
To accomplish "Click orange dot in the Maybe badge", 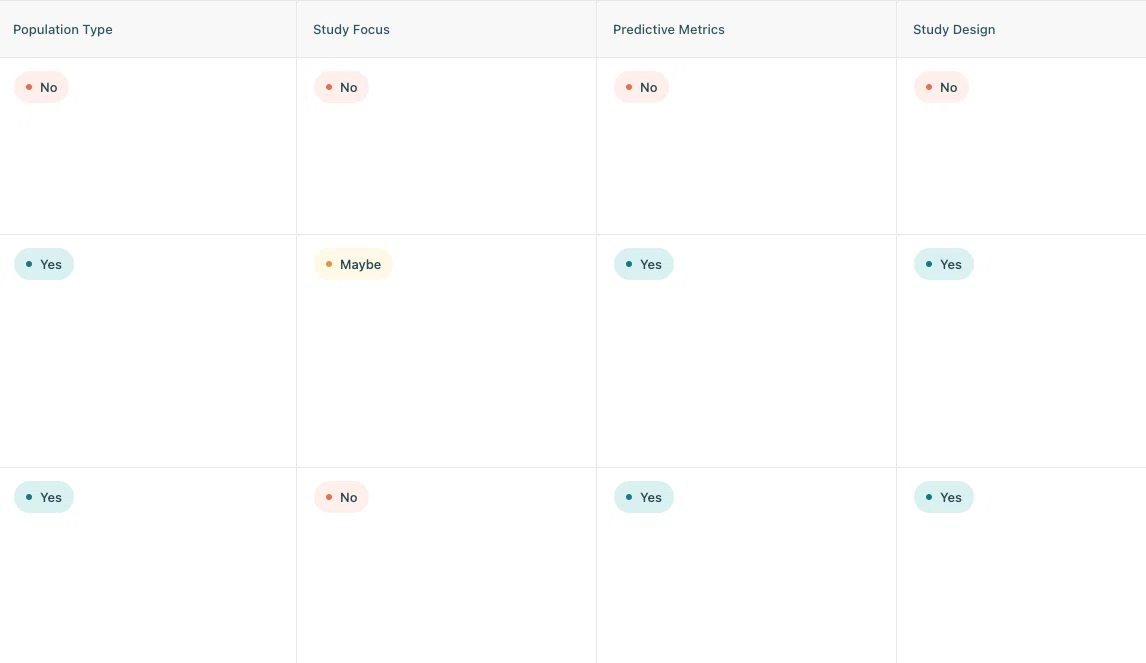I will pos(329,264).
